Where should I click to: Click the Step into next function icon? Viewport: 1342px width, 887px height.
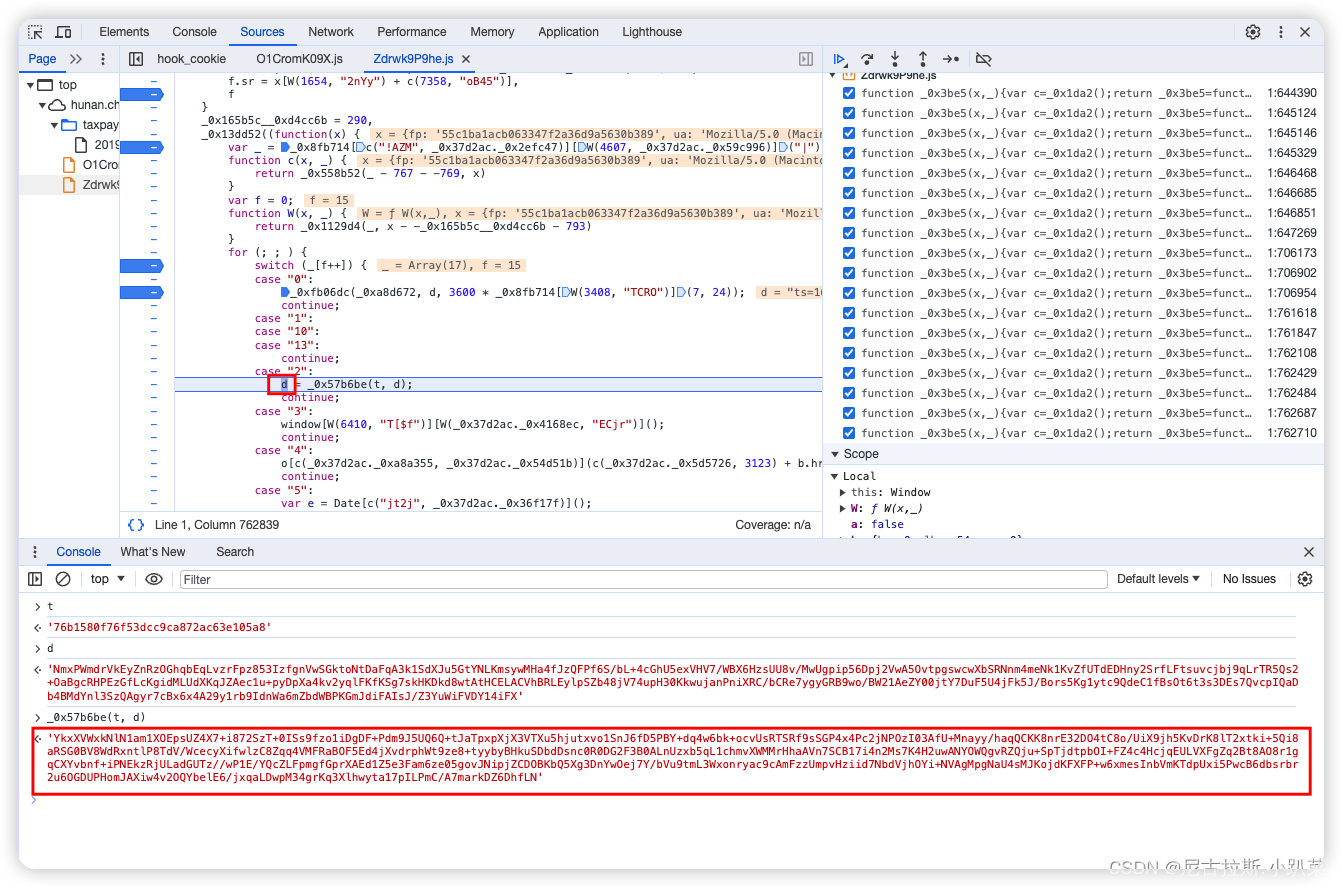tap(895, 59)
